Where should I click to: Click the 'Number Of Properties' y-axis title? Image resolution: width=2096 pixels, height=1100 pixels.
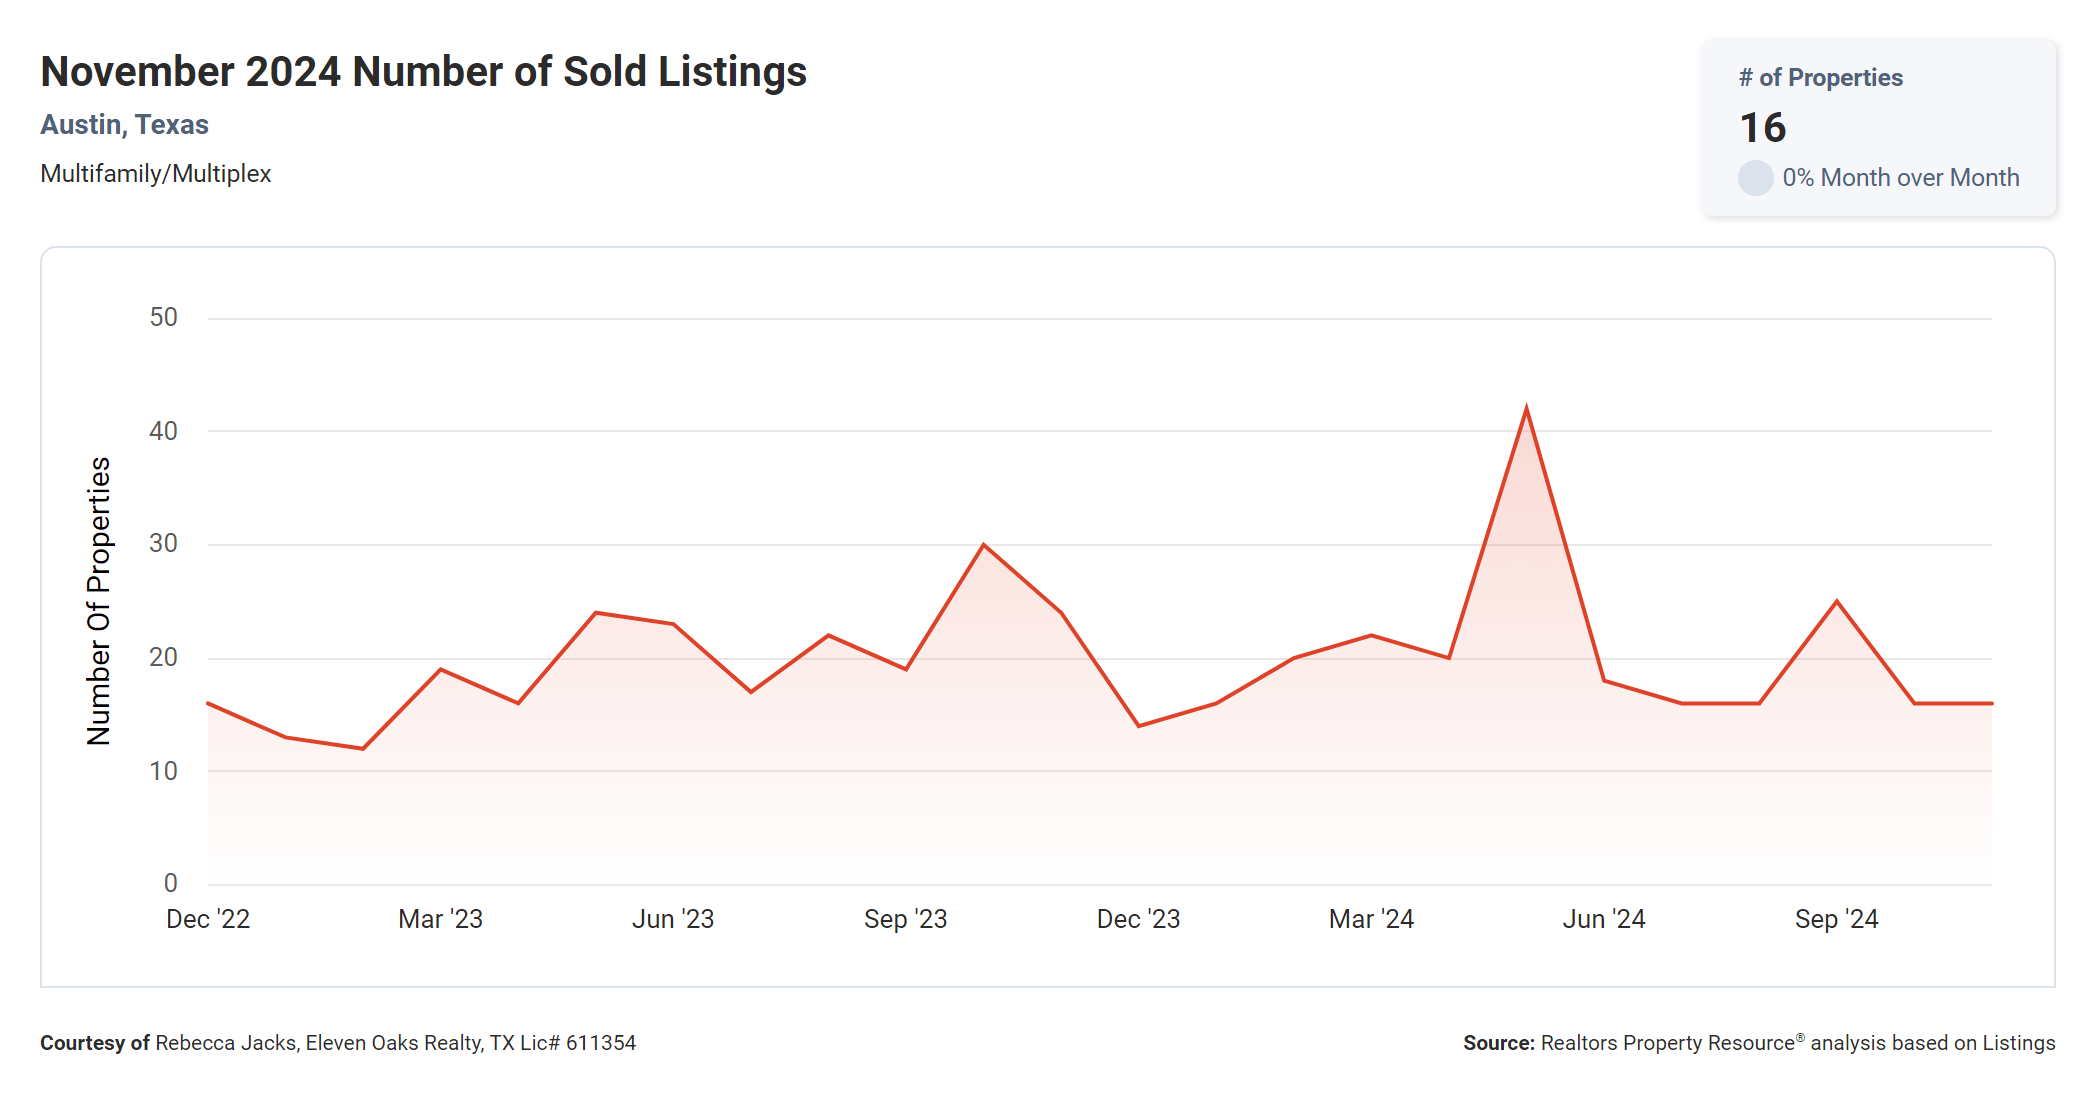[99, 601]
